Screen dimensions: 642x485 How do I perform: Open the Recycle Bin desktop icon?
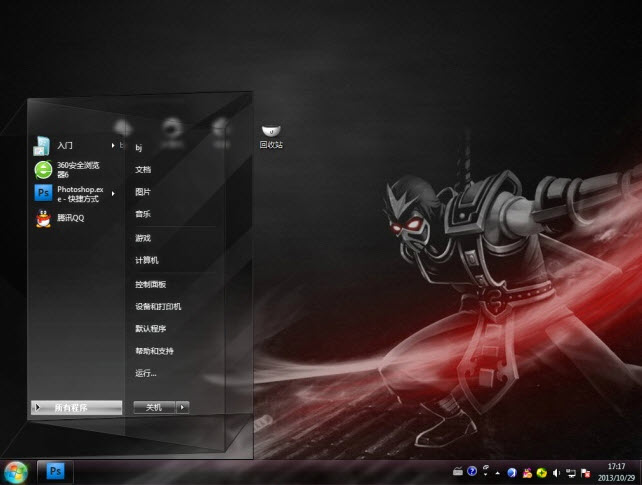click(271, 137)
